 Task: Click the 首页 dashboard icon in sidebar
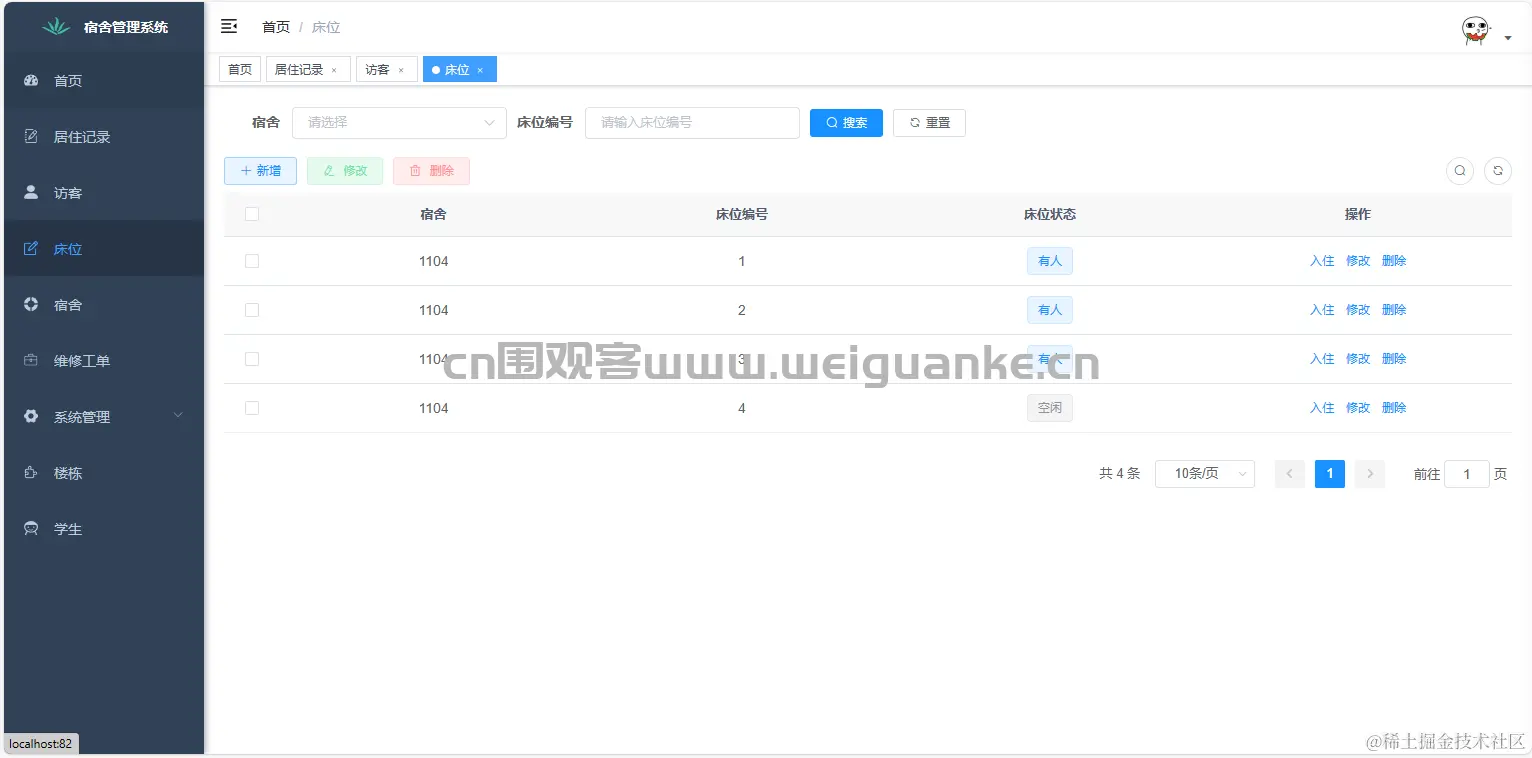pos(31,81)
